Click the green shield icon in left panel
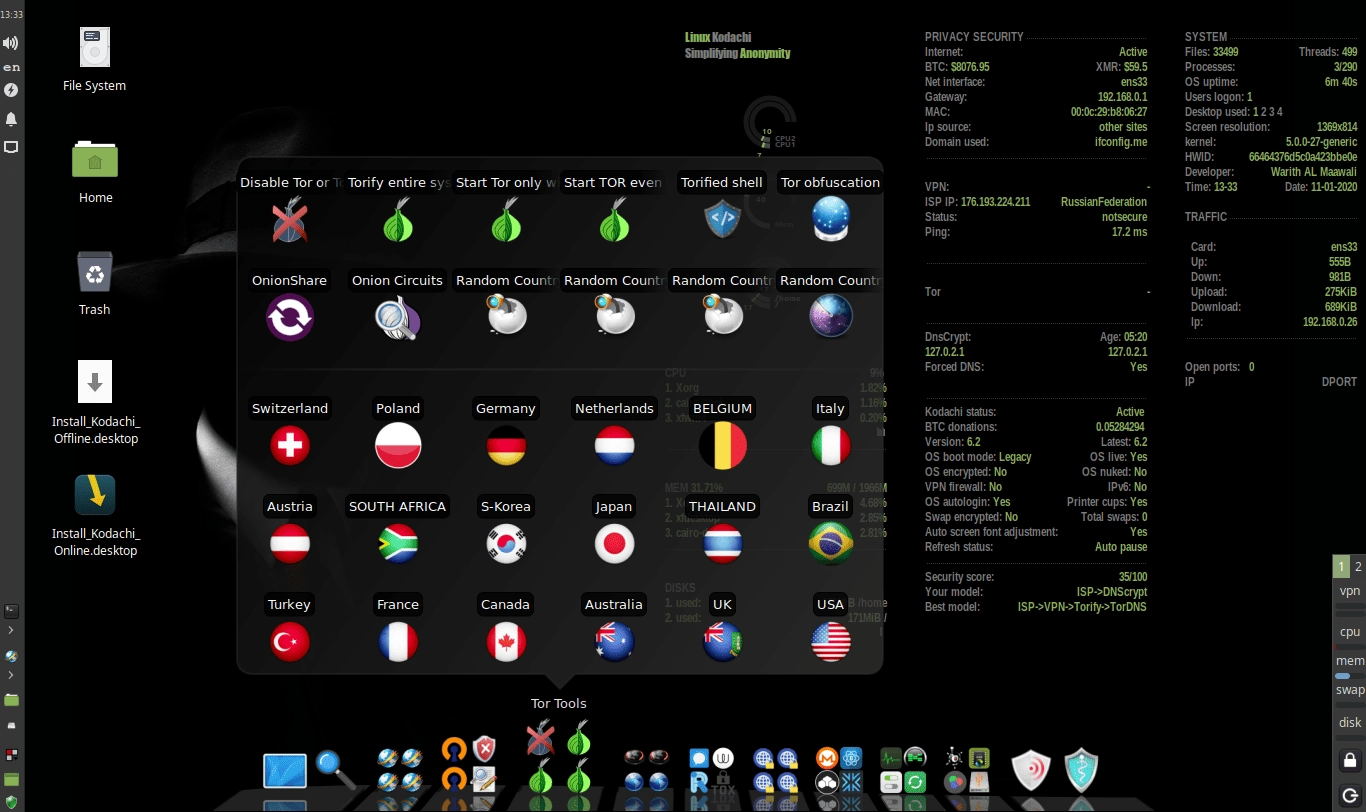1366x812 pixels. (x=11, y=802)
